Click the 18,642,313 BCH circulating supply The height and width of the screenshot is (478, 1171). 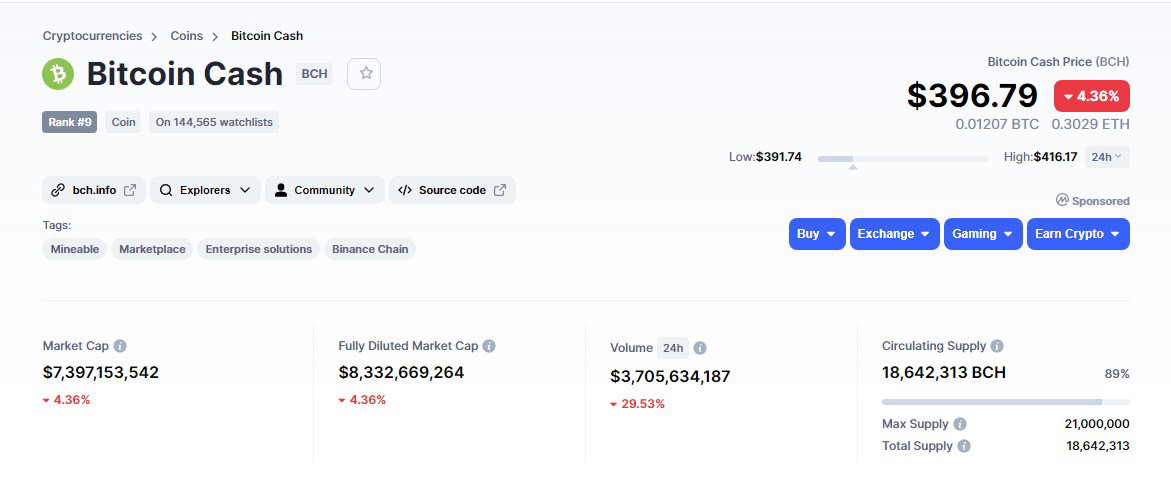[x=944, y=372]
